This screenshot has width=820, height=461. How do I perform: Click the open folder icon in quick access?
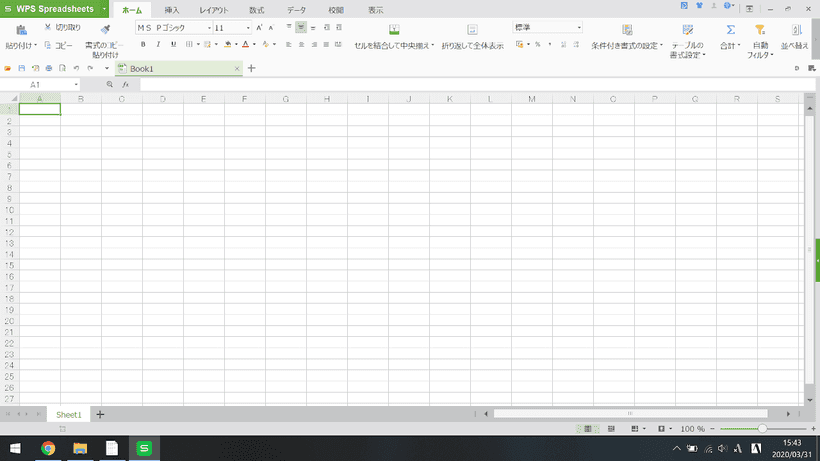pyautogui.click(x=7, y=68)
